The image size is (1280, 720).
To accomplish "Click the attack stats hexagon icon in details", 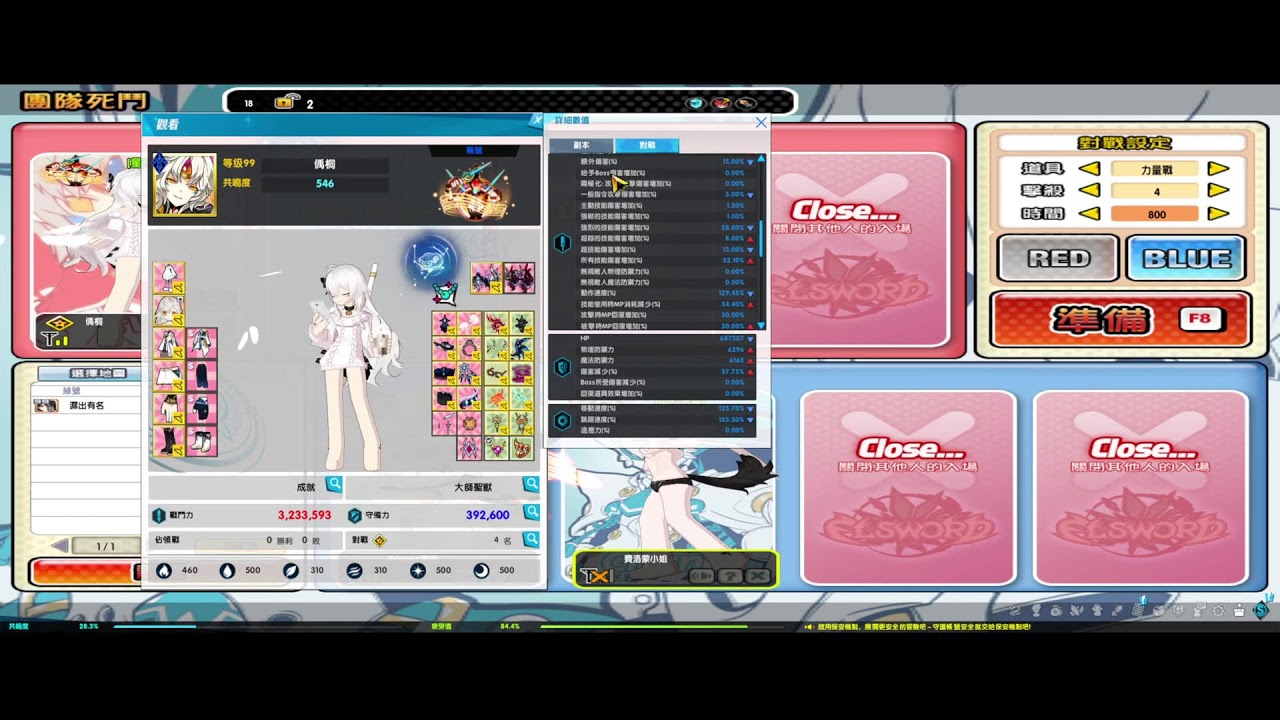I will point(562,242).
